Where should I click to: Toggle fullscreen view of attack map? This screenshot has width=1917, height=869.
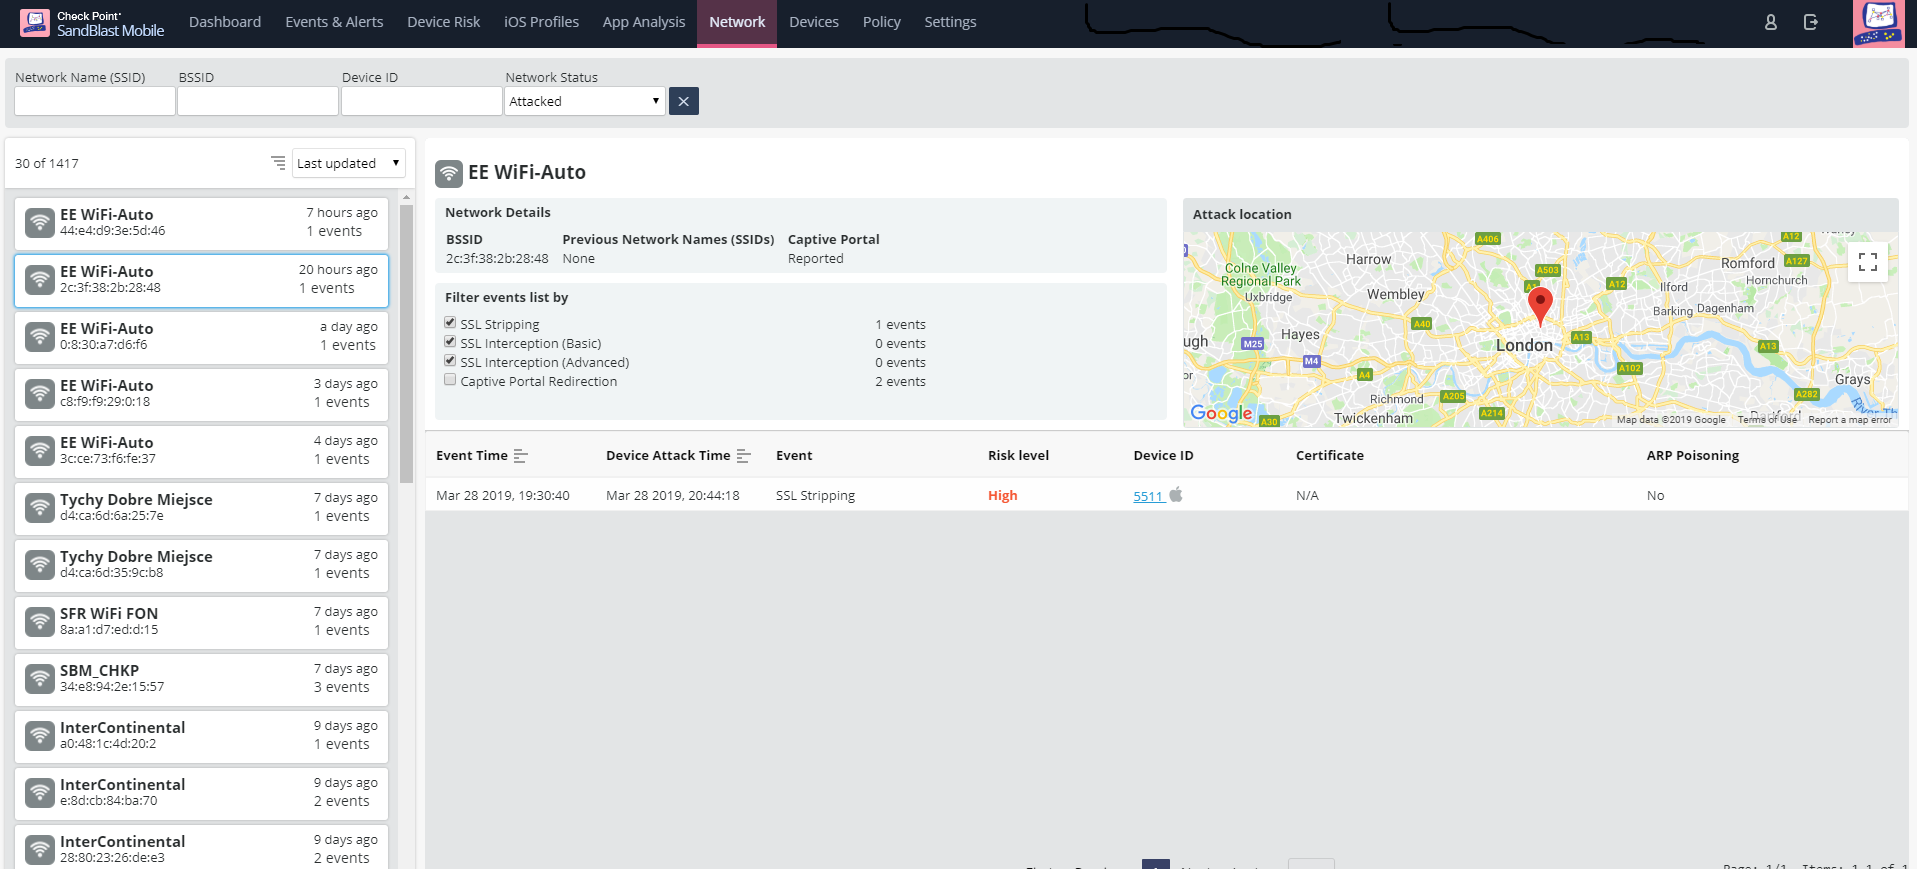coord(1868,262)
